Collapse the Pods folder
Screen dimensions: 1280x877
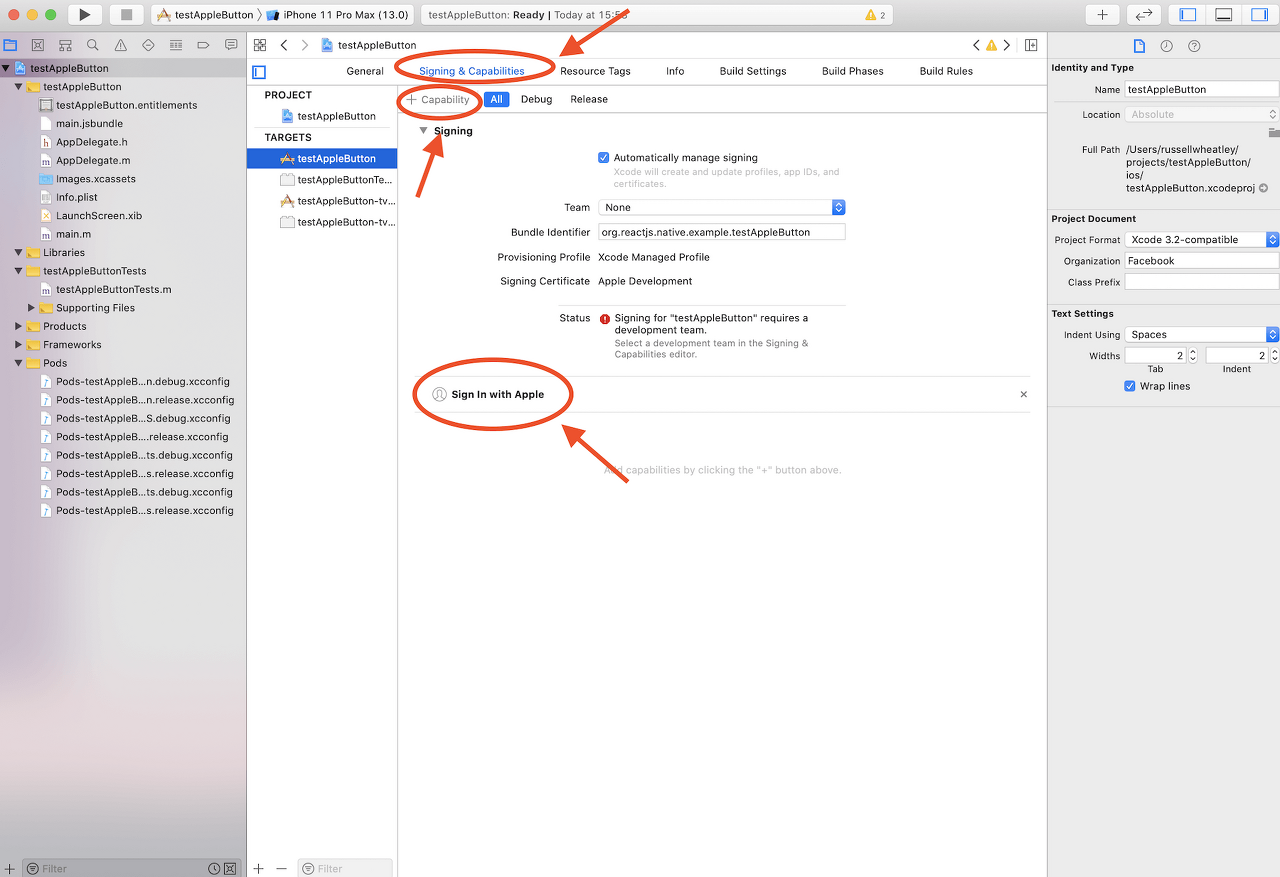click(19, 363)
